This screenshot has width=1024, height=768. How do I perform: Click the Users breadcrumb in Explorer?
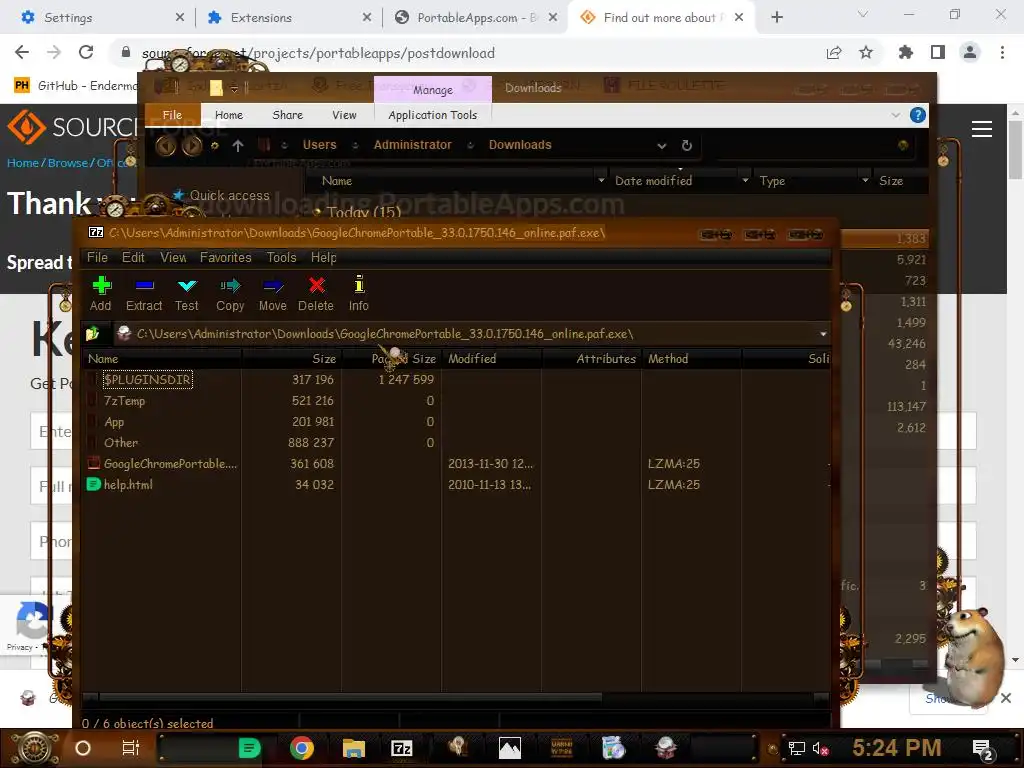click(x=319, y=145)
